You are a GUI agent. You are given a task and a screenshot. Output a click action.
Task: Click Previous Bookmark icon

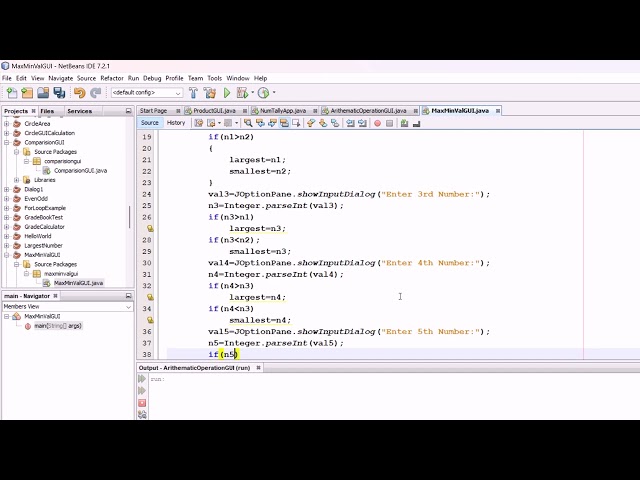311,123
